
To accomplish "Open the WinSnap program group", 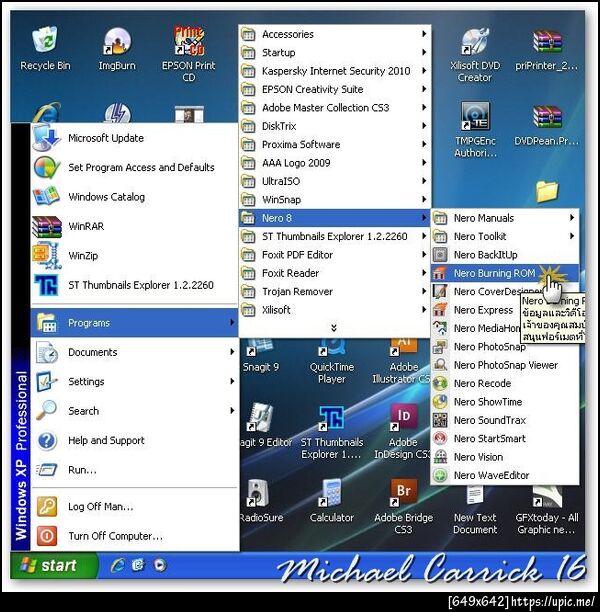I will [x=335, y=199].
